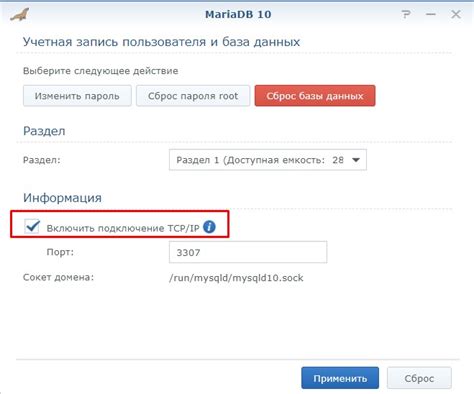
Task: Click the Сокет домена: label
Action: click(x=58, y=277)
